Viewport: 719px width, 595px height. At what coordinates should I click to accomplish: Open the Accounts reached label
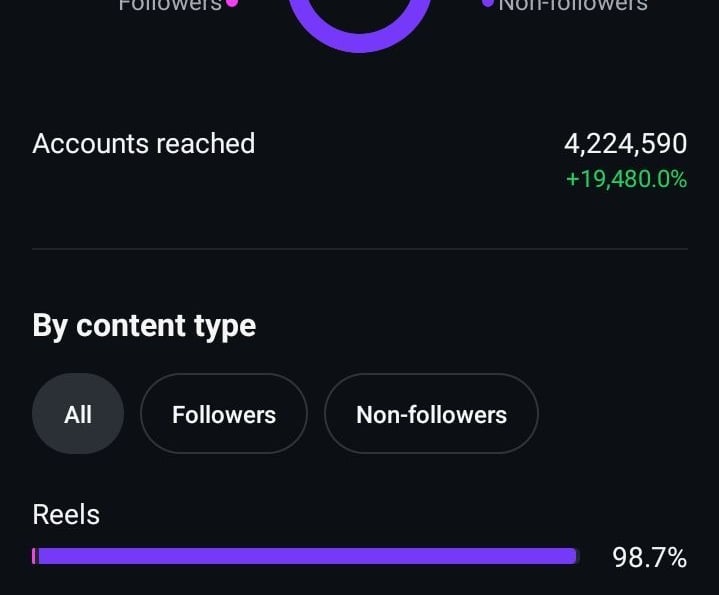144,144
